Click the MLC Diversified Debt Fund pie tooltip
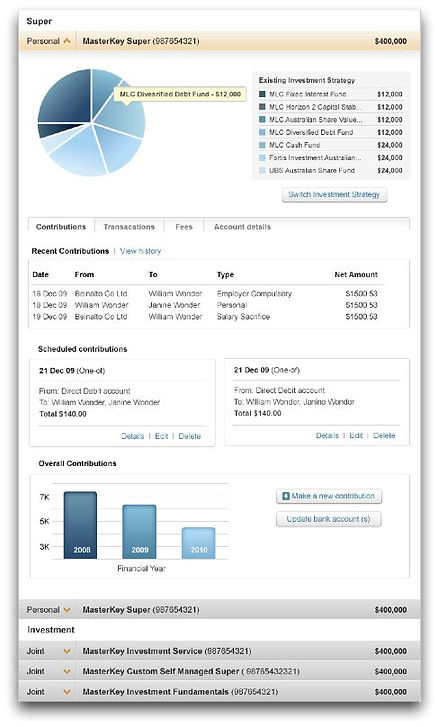 point(180,94)
